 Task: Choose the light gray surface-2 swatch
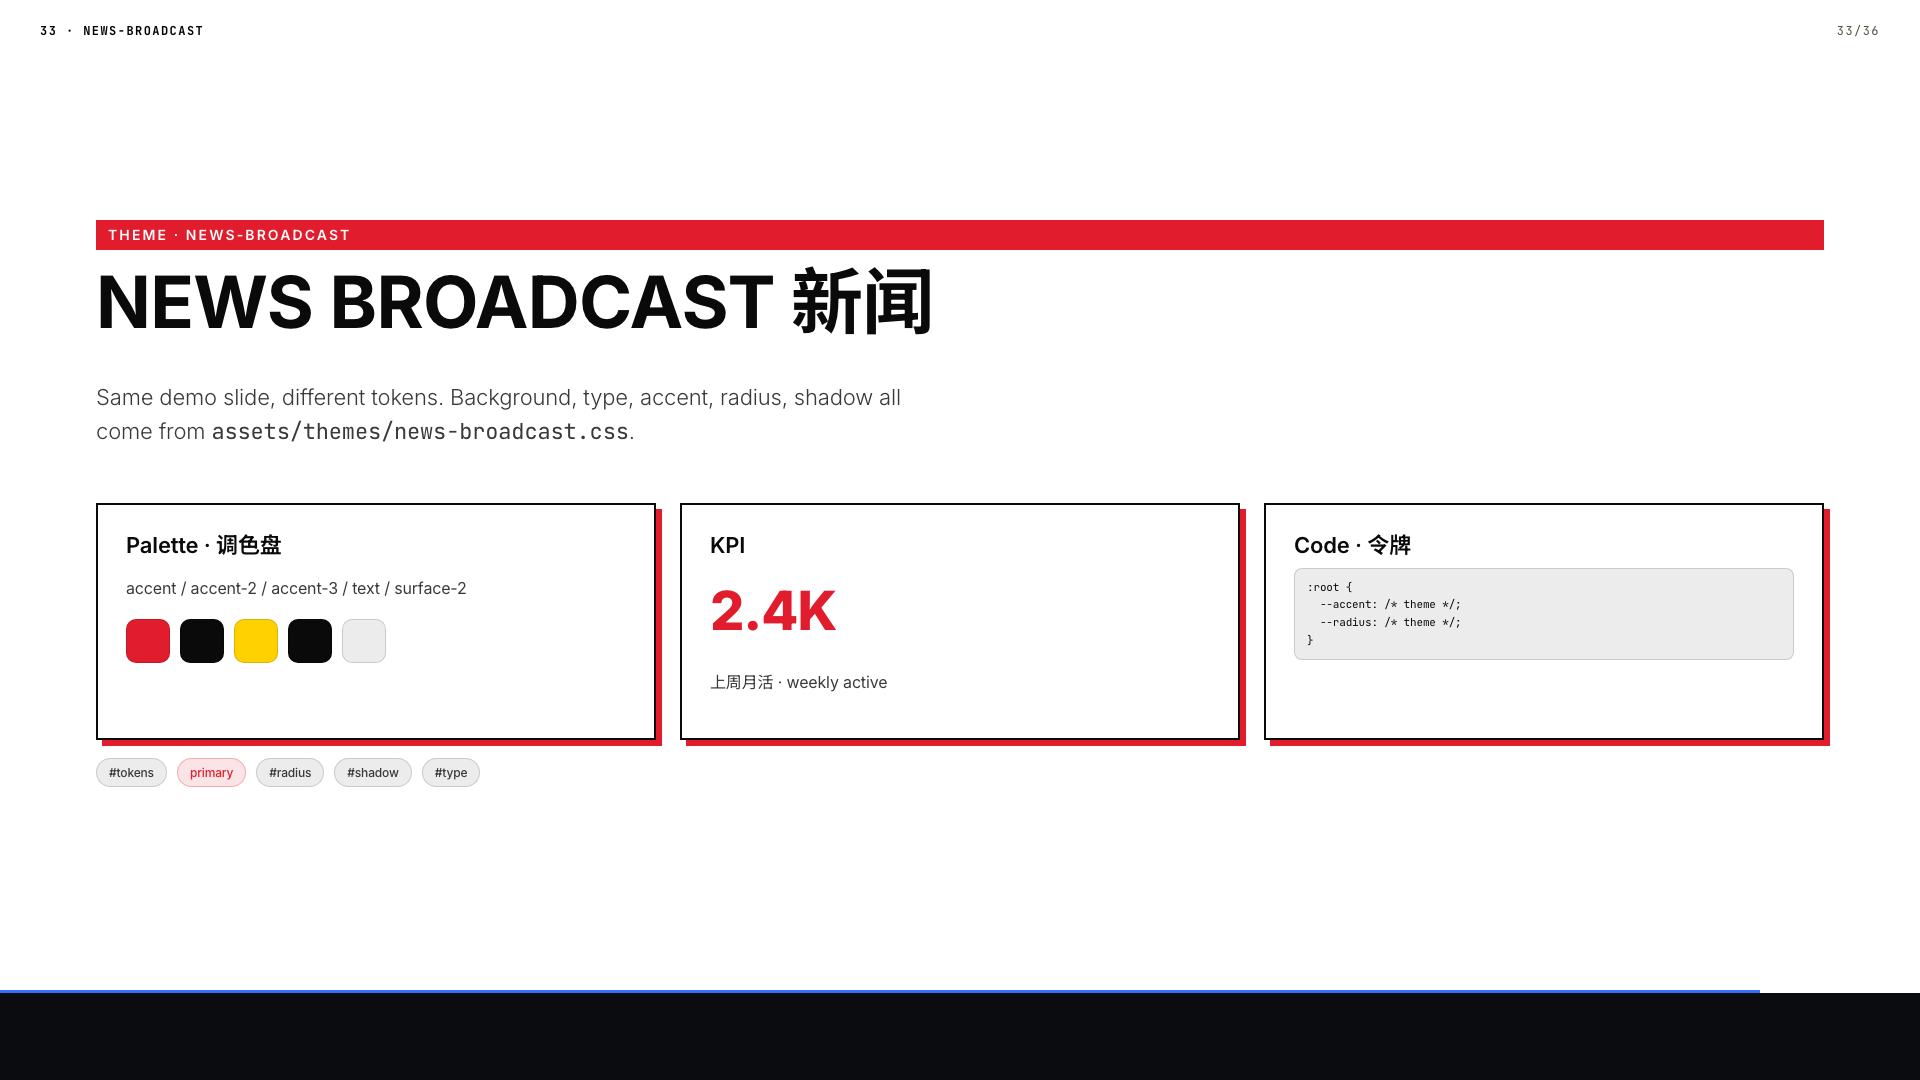click(x=364, y=641)
